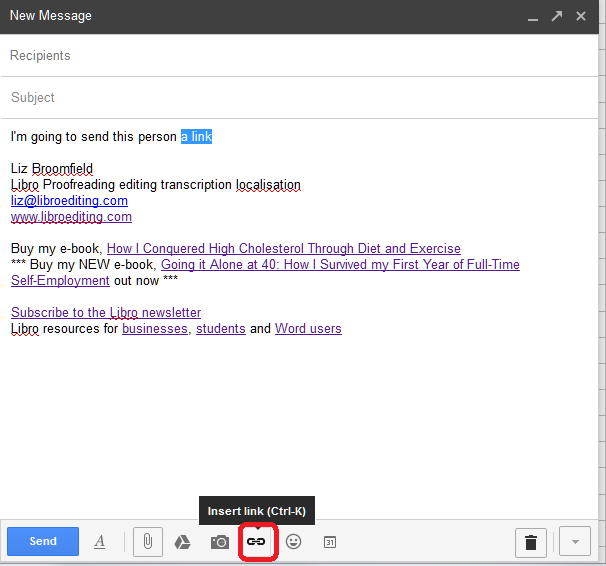Discard draft with the trash icon

[x=531, y=542]
